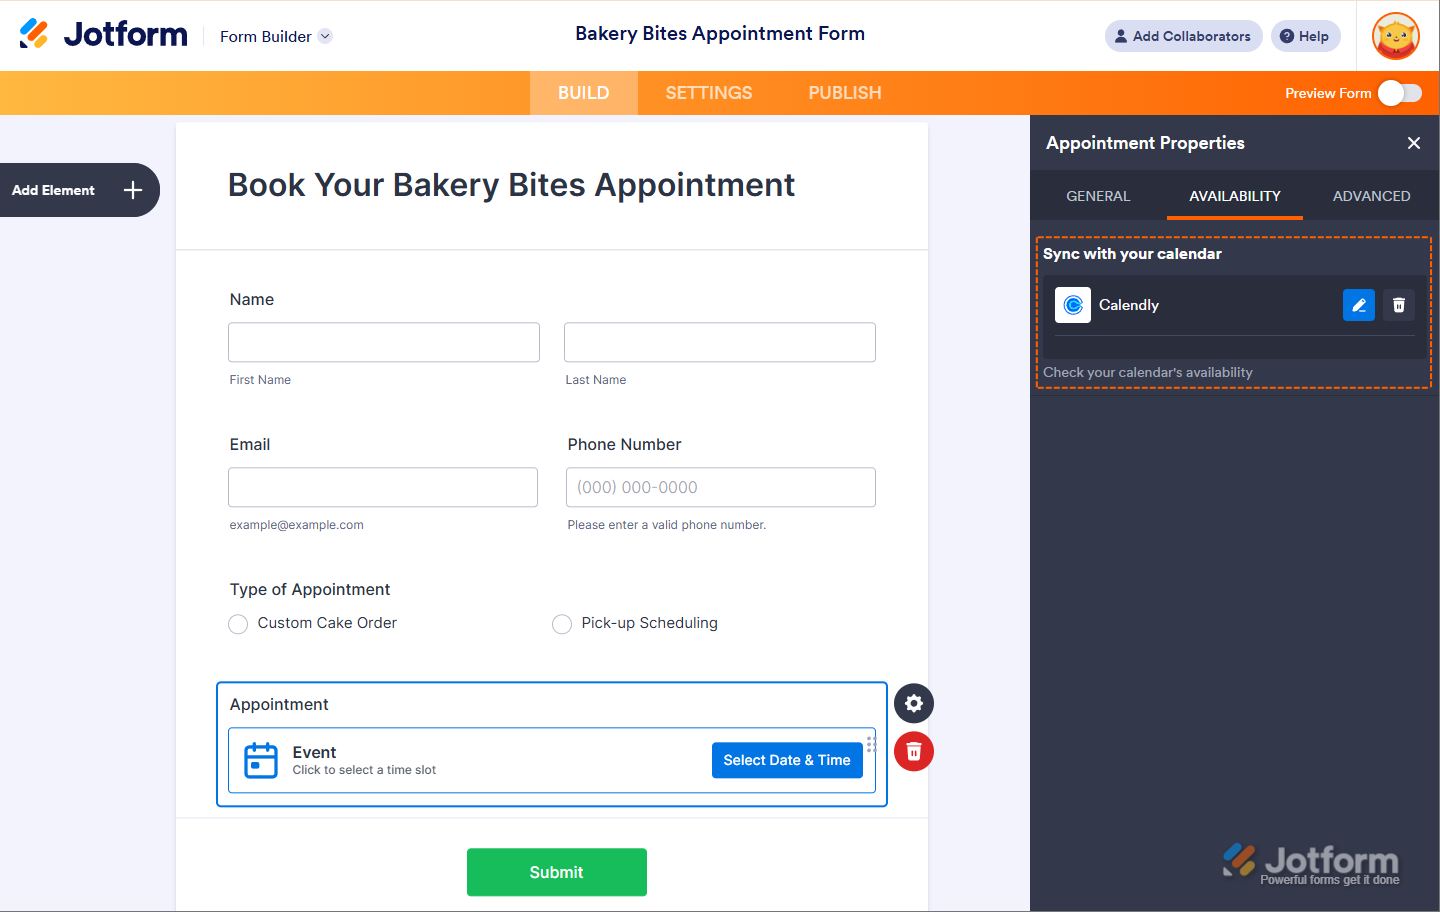Image resolution: width=1440 pixels, height=912 pixels.
Task: Delete the Calendly calendar sync
Action: pos(1399,305)
